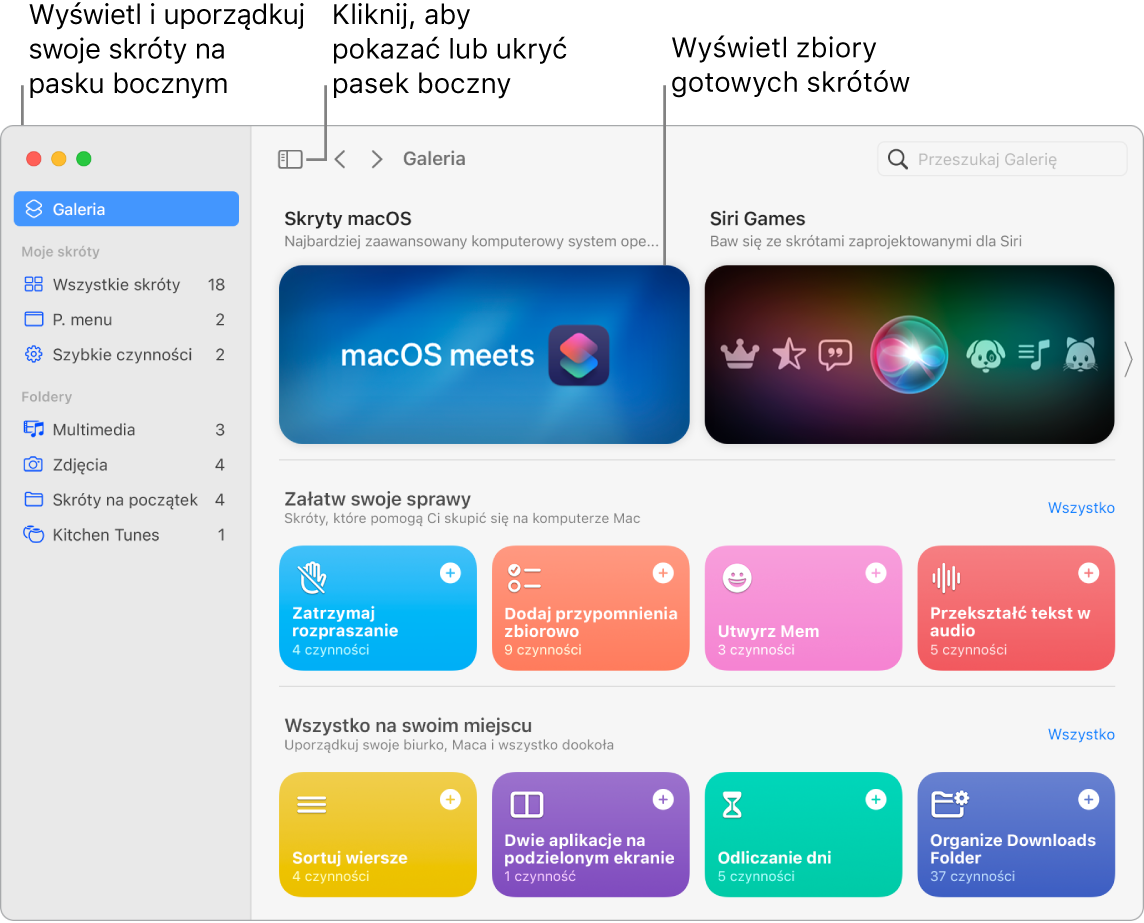Click the crown icon in Siri Games banner
Image resolution: width=1144 pixels, height=923 pixels.
740,355
